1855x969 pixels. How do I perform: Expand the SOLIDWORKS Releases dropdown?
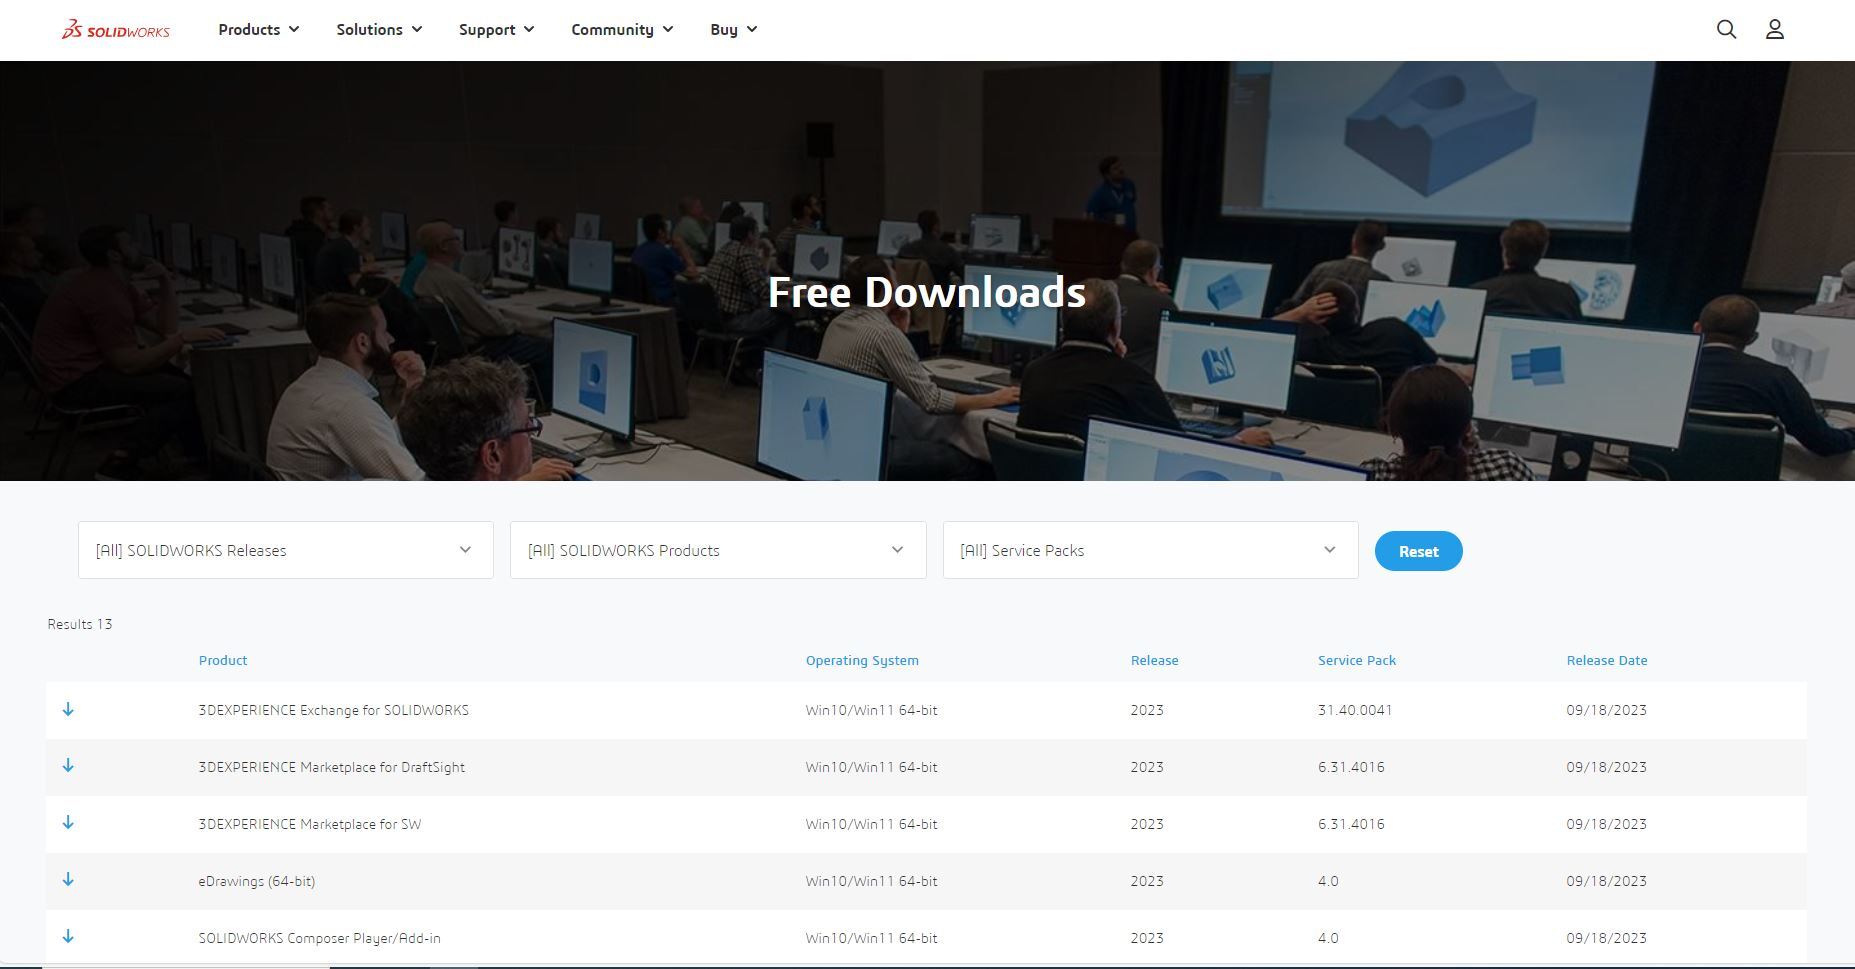[x=285, y=550]
